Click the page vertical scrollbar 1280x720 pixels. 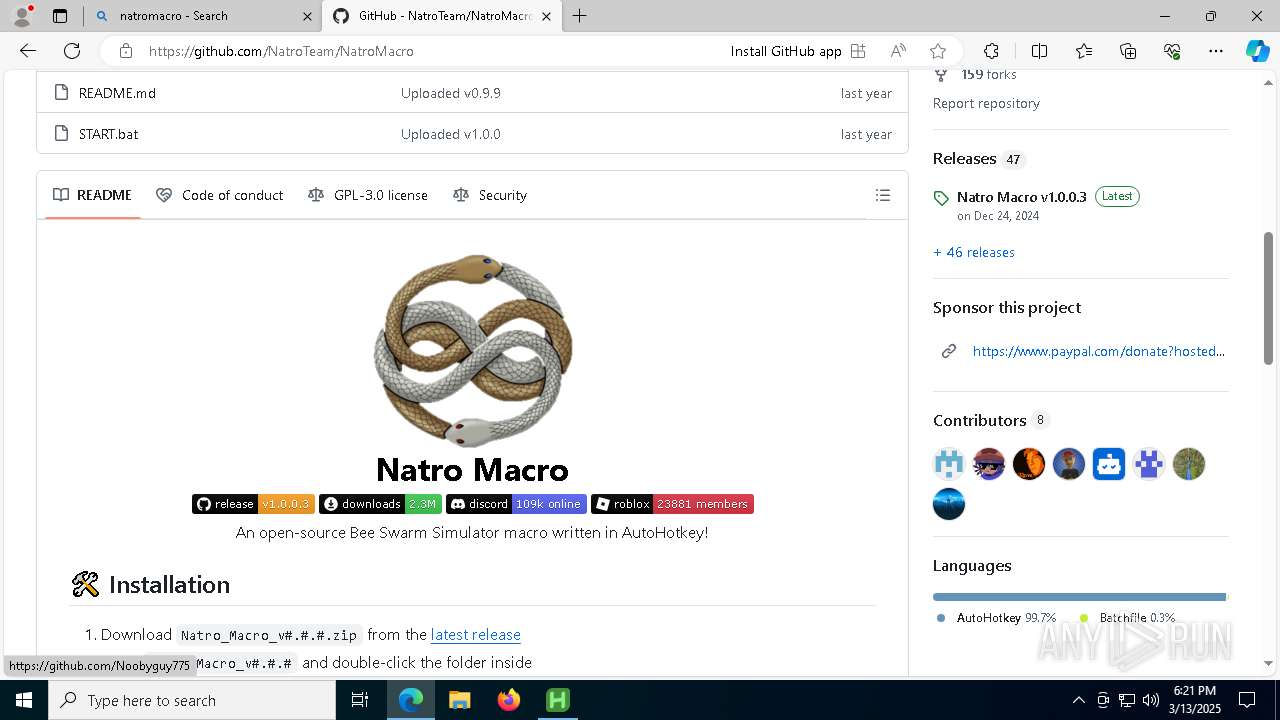tap(1269, 300)
